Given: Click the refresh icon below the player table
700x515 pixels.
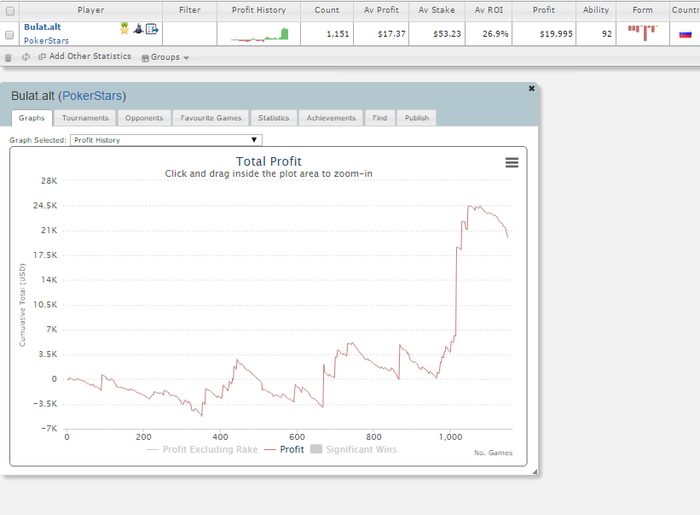Looking at the screenshot, I should pos(26,57).
